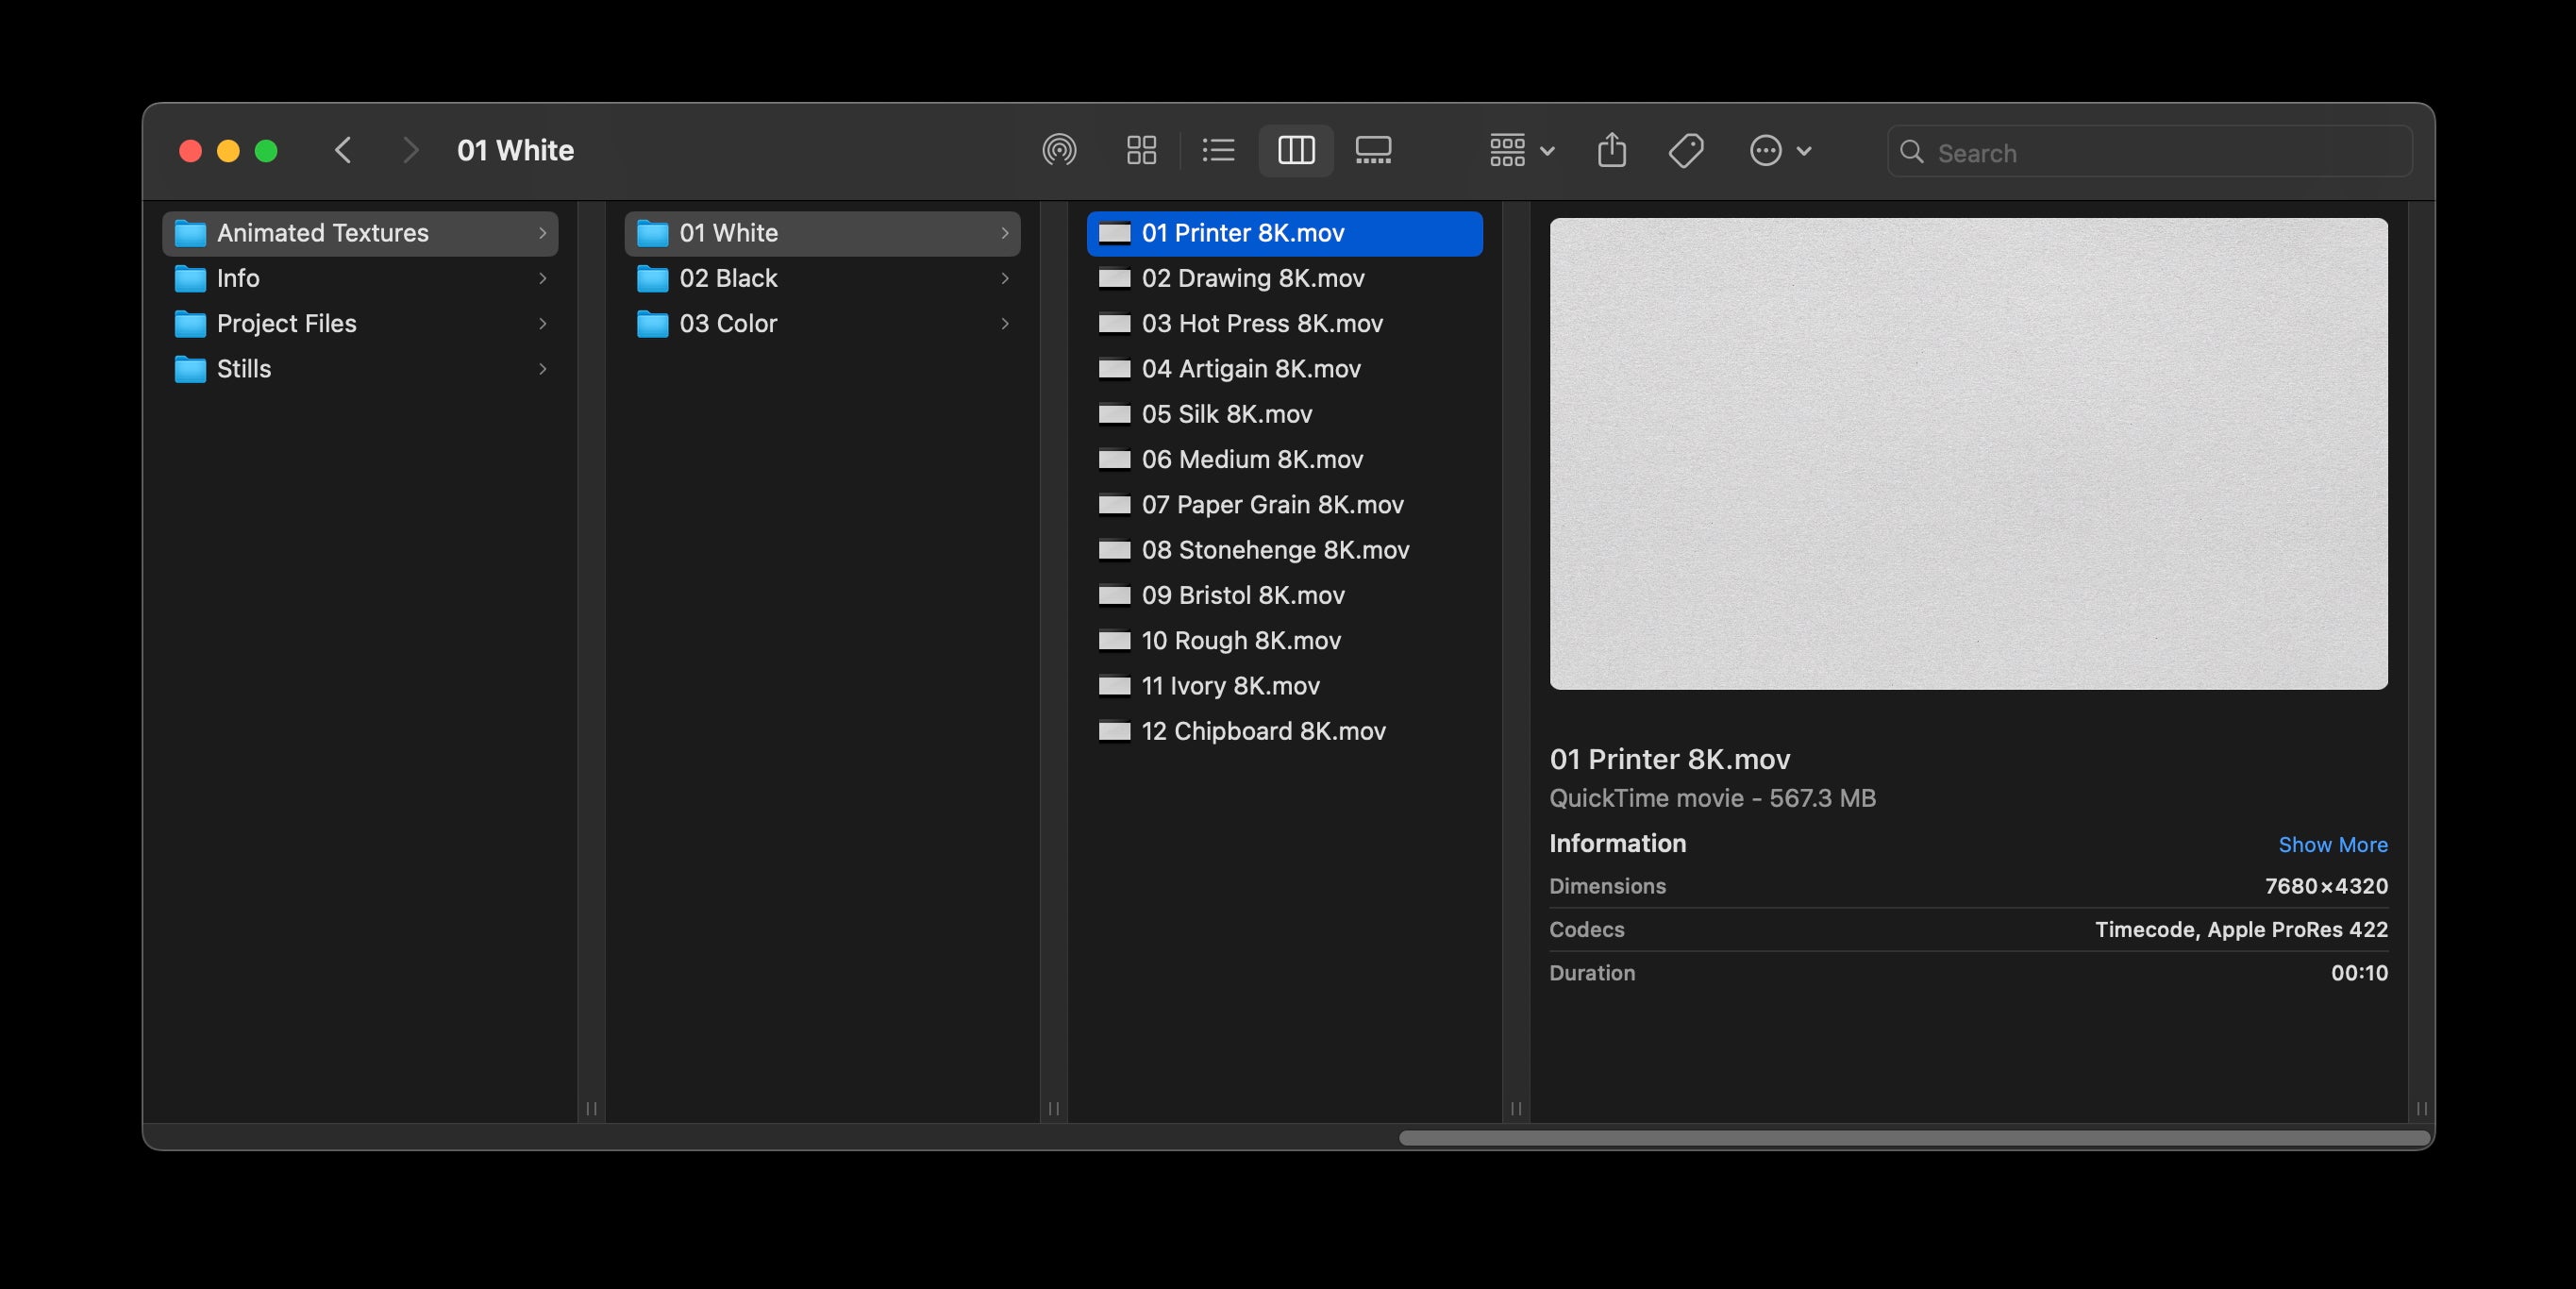Switch to gallery view
2576x1289 pixels.
point(1373,150)
